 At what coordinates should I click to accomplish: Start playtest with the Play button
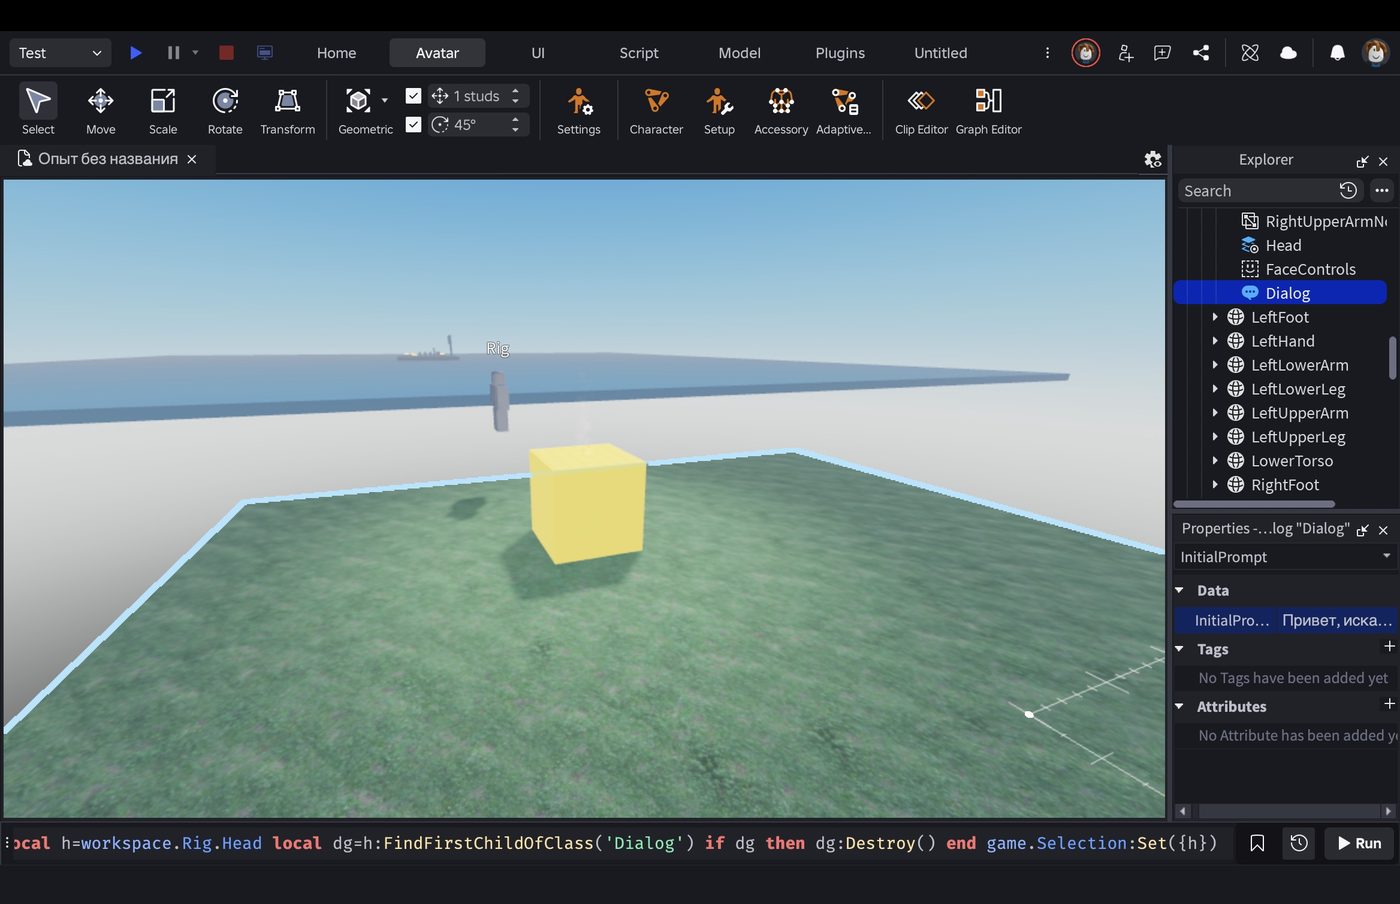[136, 53]
